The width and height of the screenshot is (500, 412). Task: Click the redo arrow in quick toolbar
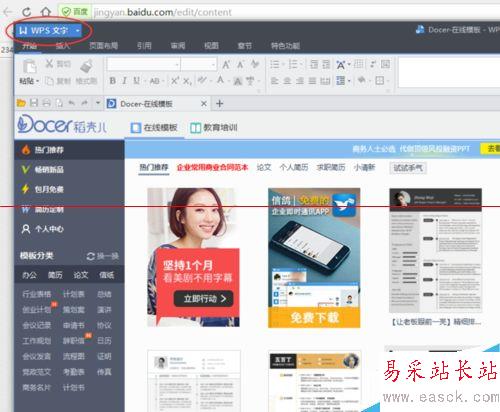point(84,103)
